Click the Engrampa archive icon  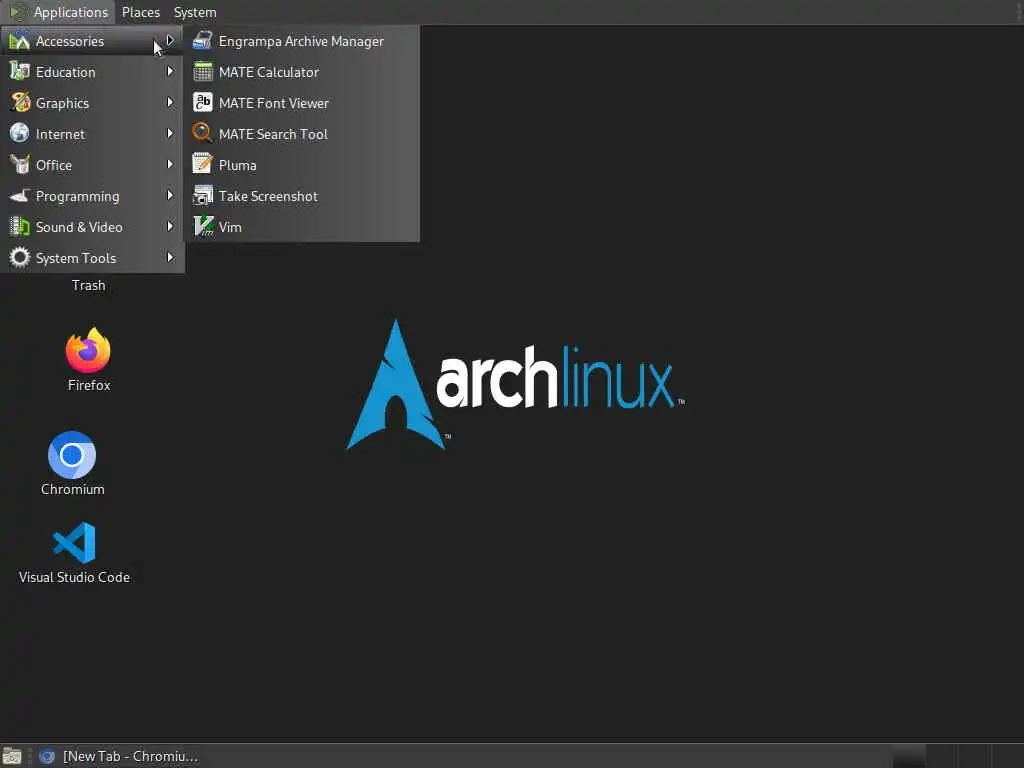pyautogui.click(x=202, y=40)
